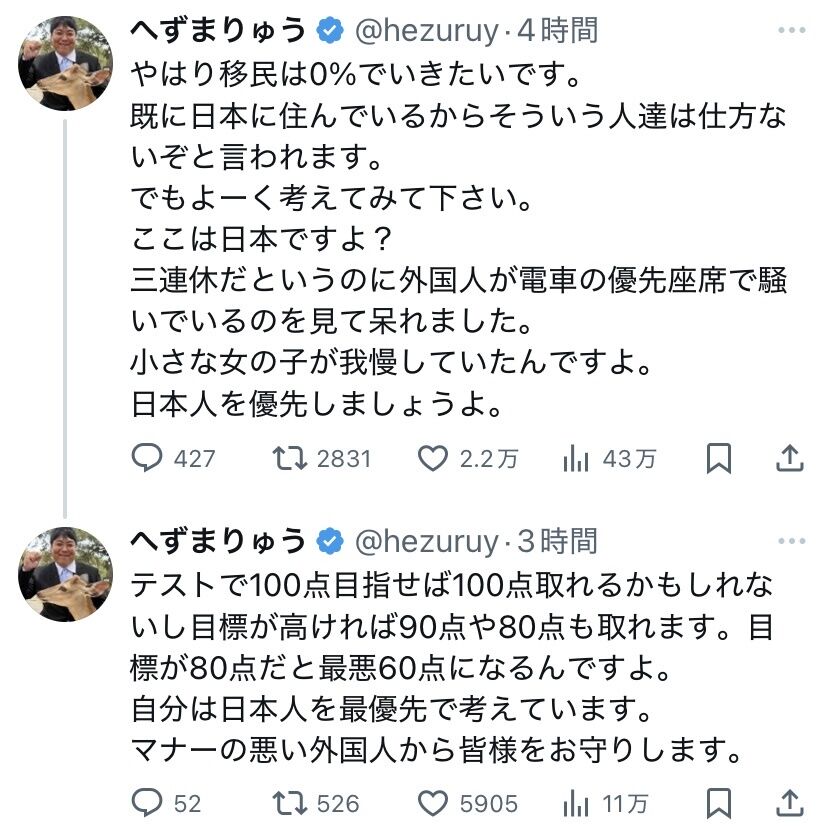The width and height of the screenshot is (828, 839).
Task: Like the second tweet with 5905 likes
Action: [432, 803]
